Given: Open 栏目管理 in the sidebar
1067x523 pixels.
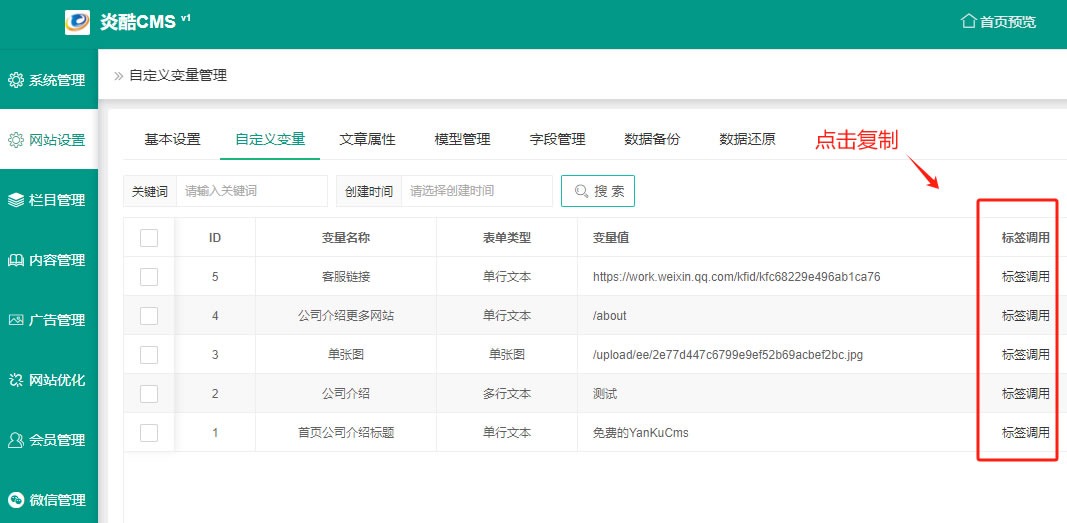Looking at the screenshot, I should tap(49, 200).
